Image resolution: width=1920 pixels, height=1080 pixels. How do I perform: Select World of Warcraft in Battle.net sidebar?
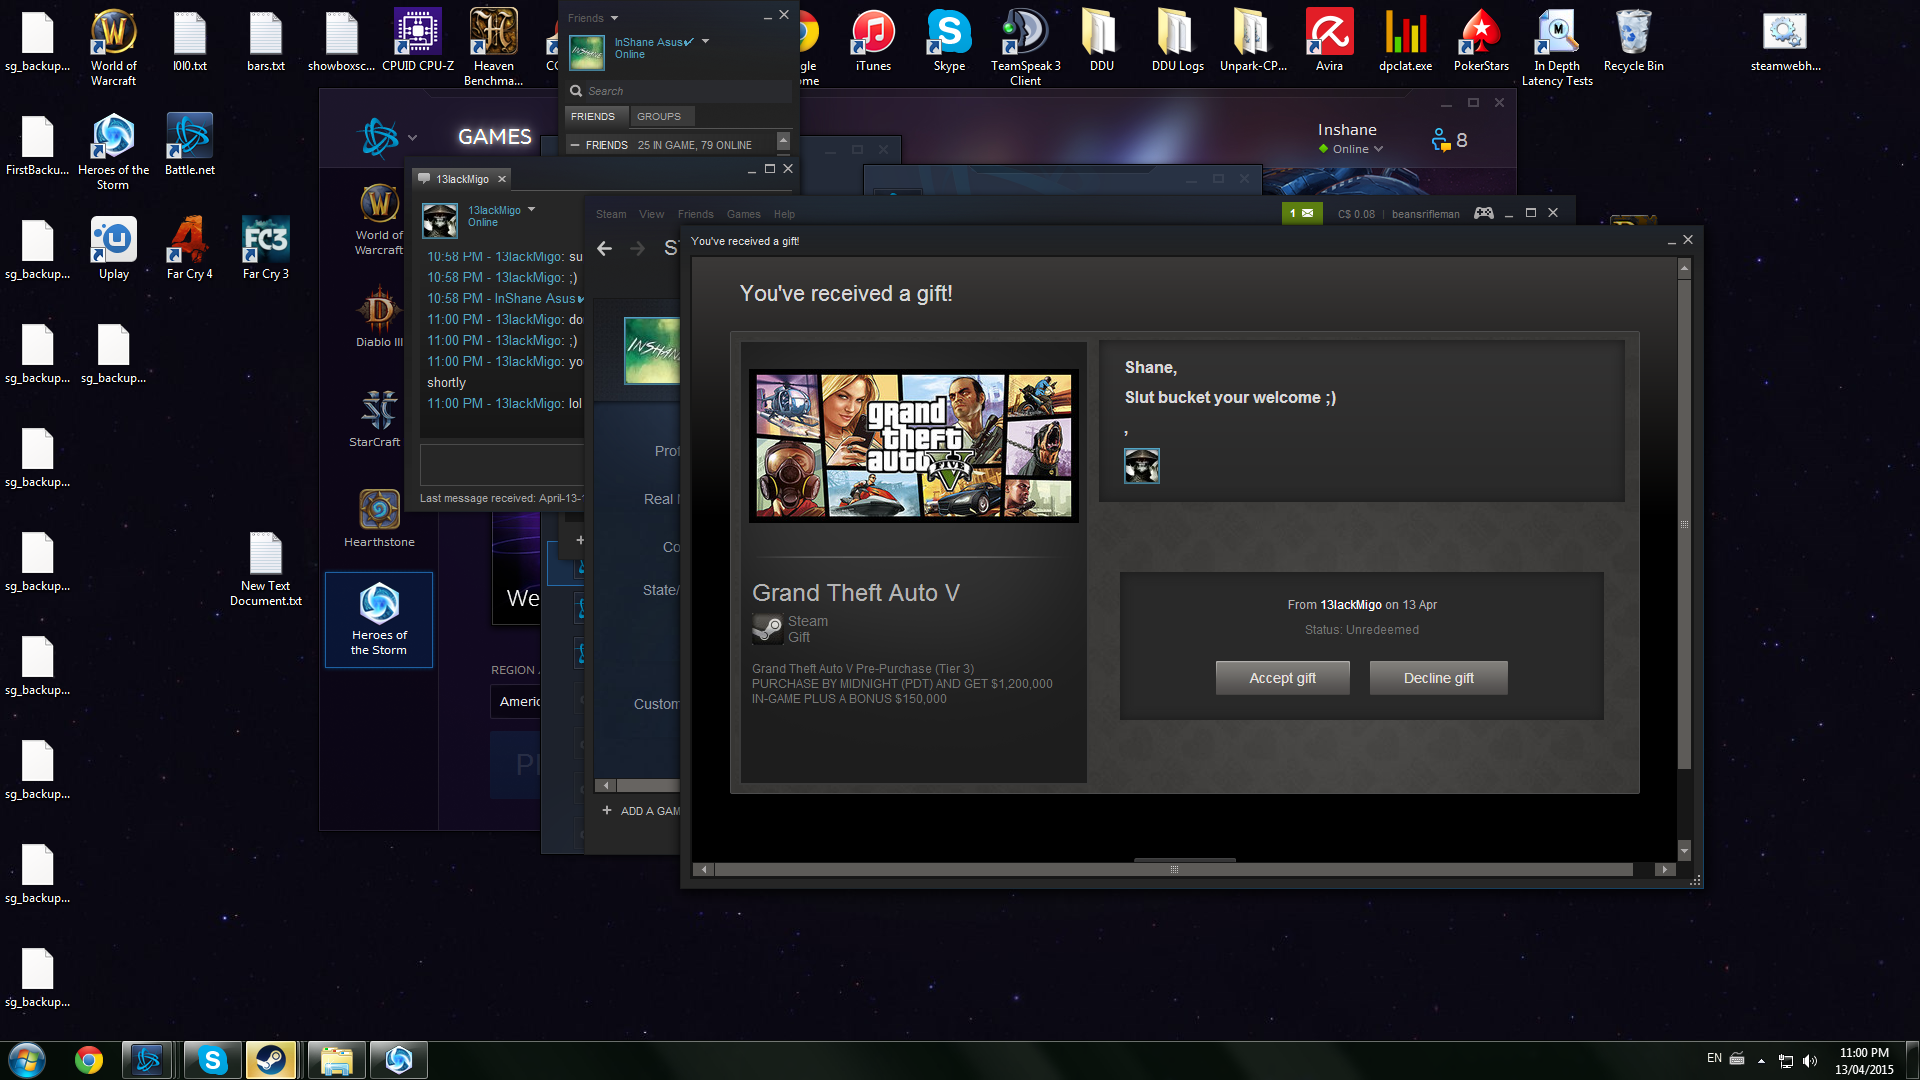pos(379,219)
